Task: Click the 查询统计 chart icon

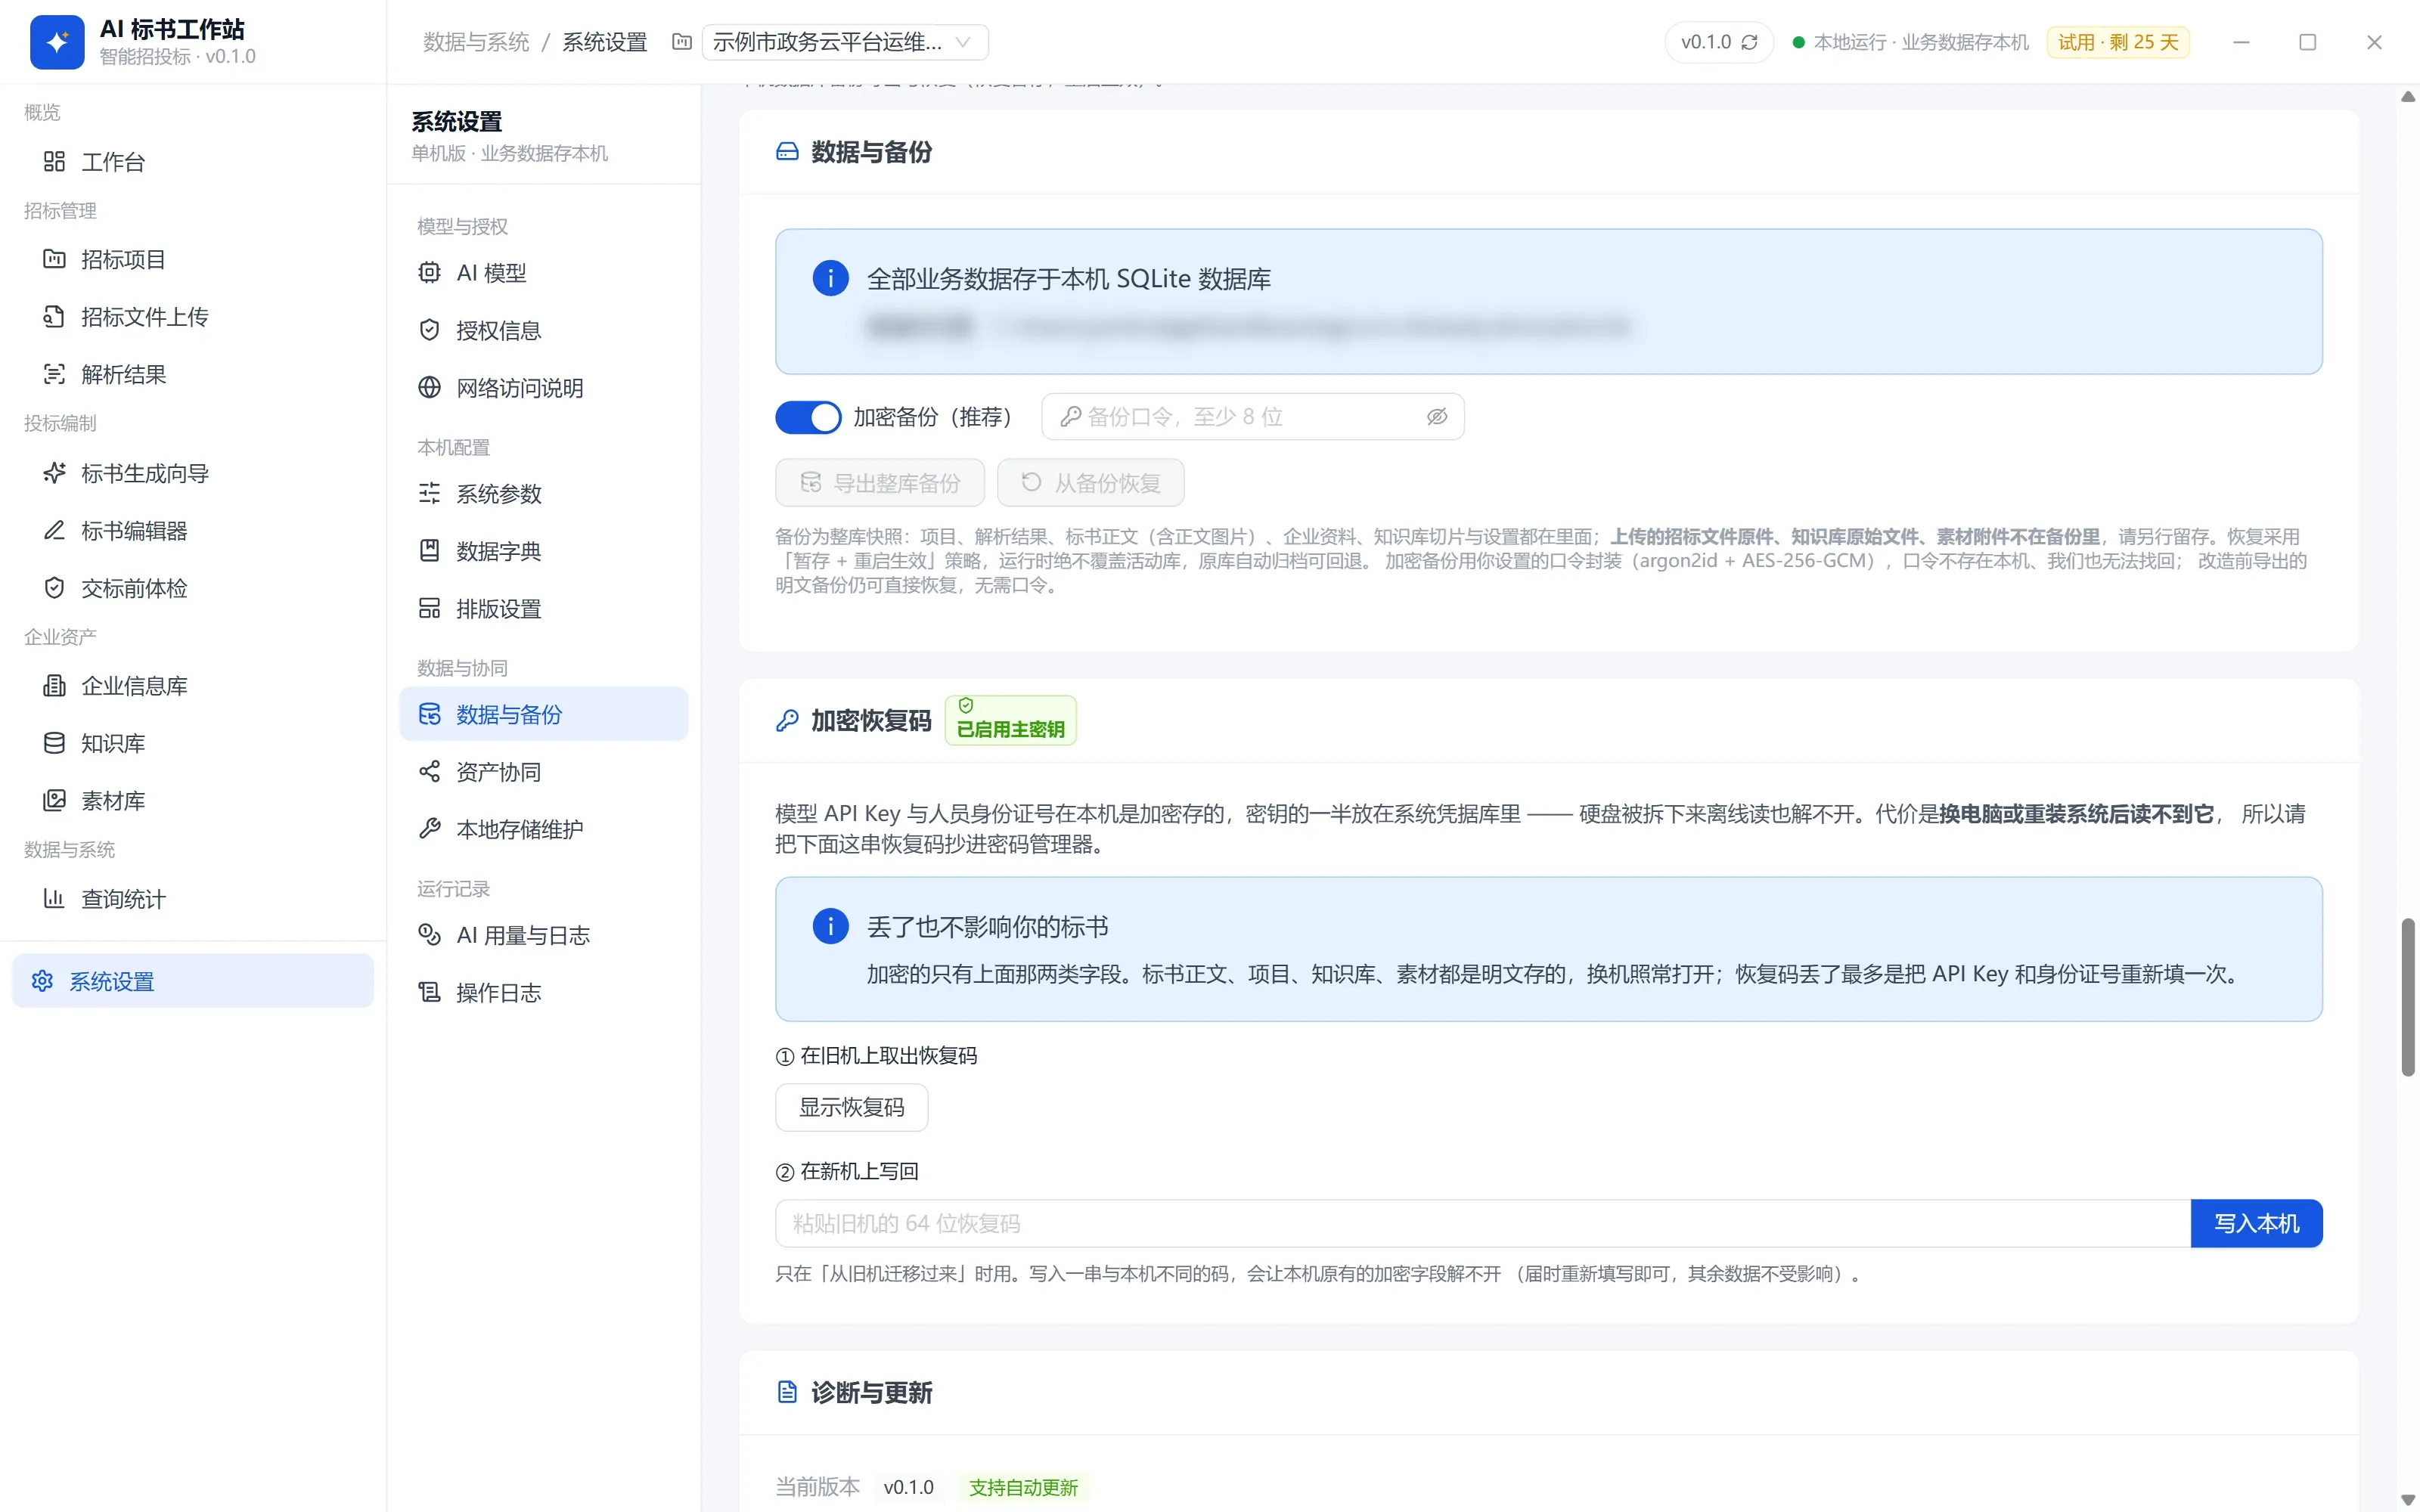Action: 54,898
